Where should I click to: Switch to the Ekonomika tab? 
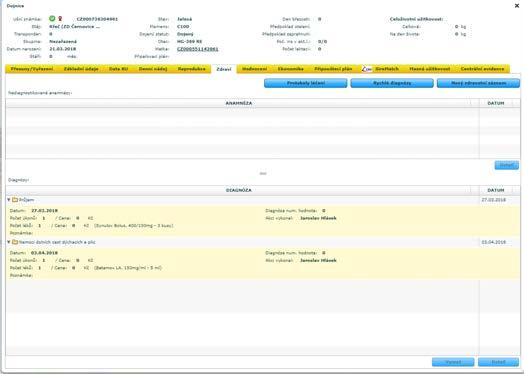[291, 69]
